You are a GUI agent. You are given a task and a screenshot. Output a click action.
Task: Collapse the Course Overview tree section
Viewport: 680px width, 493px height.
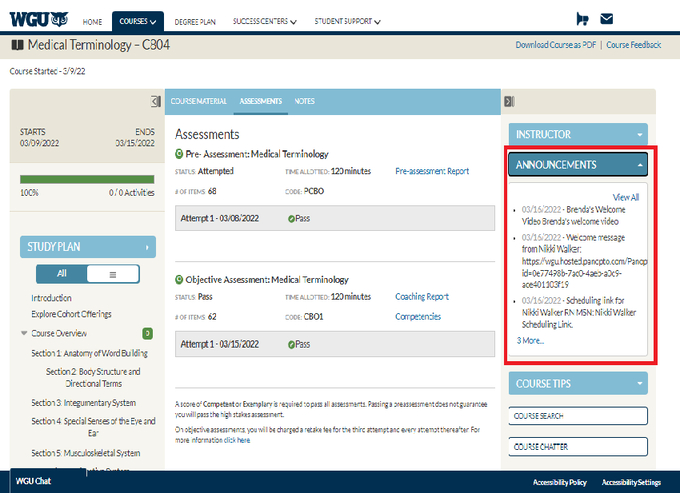pyautogui.click(x=24, y=333)
